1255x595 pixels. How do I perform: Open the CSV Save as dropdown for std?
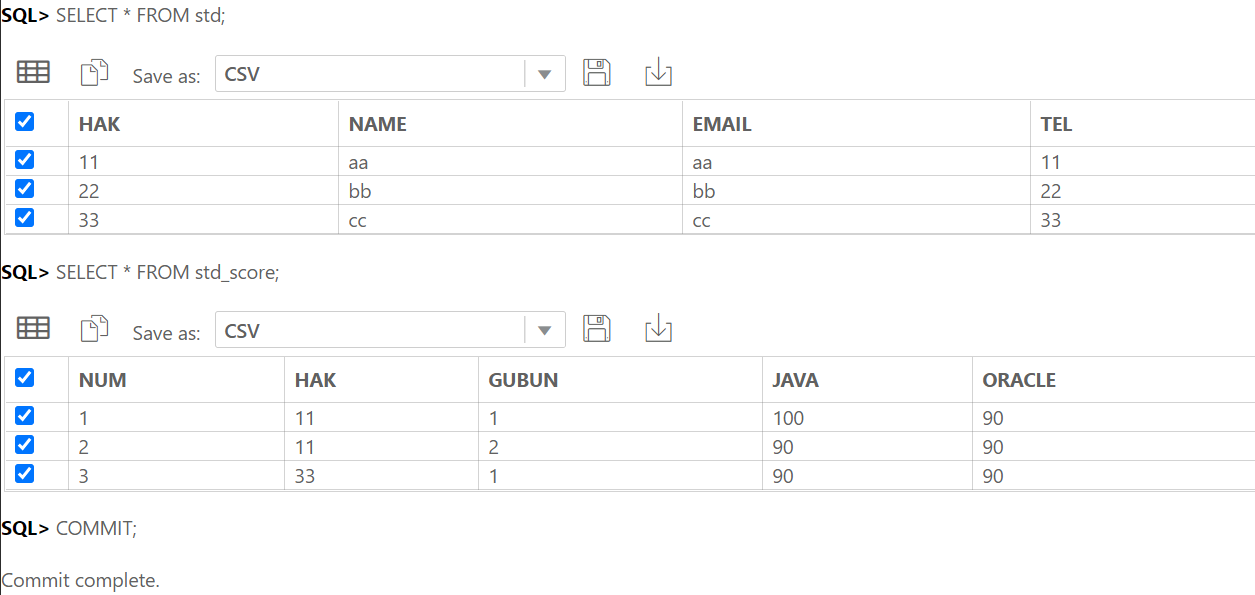(390, 74)
